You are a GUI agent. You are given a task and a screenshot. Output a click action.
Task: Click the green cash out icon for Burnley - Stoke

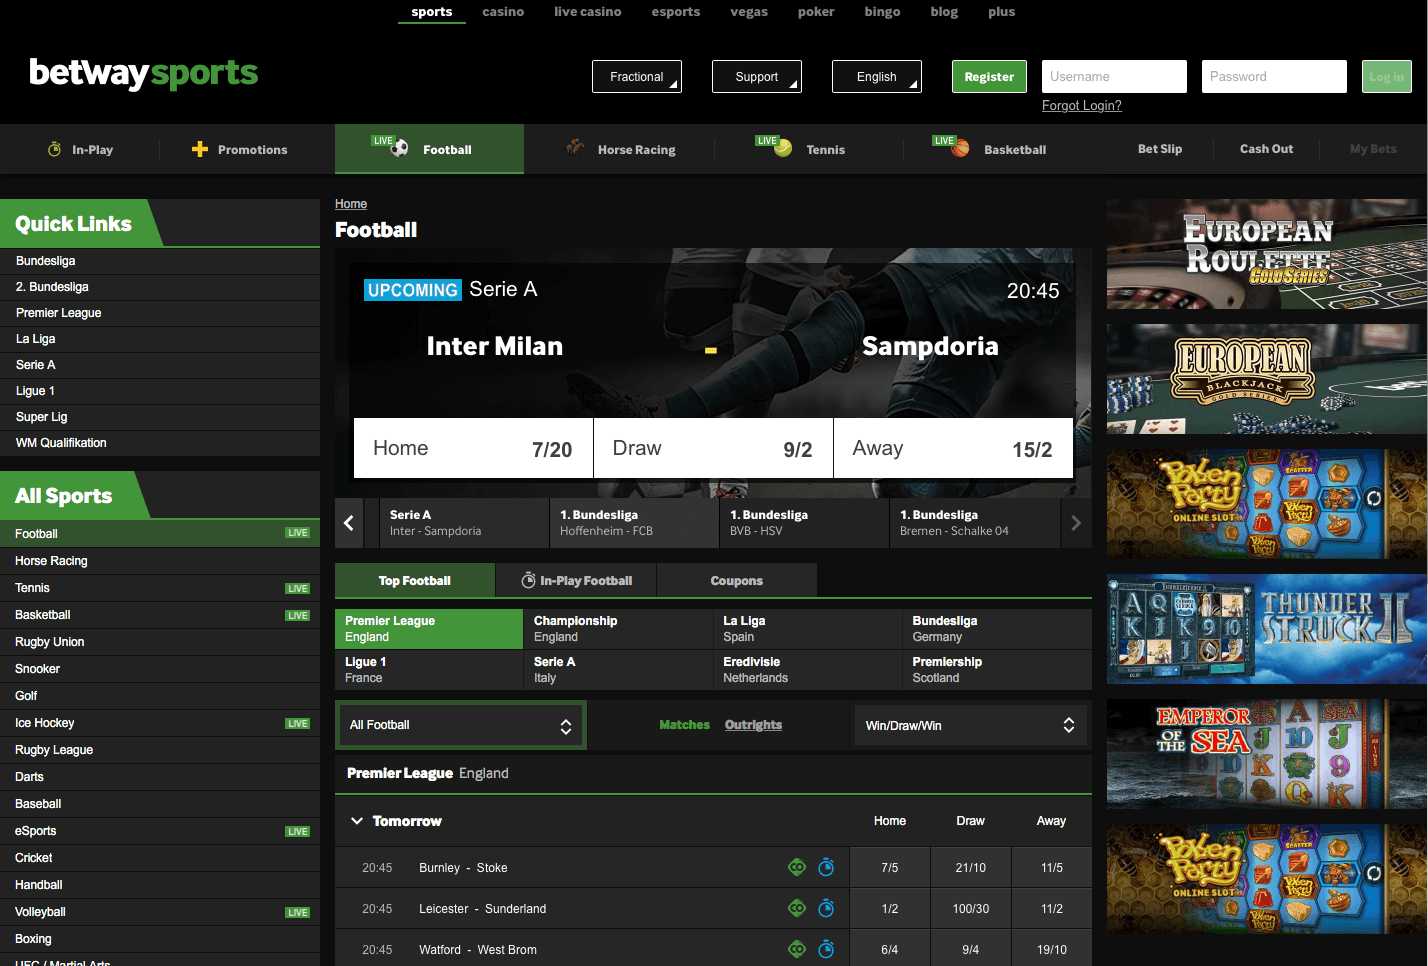click(797, 867)
